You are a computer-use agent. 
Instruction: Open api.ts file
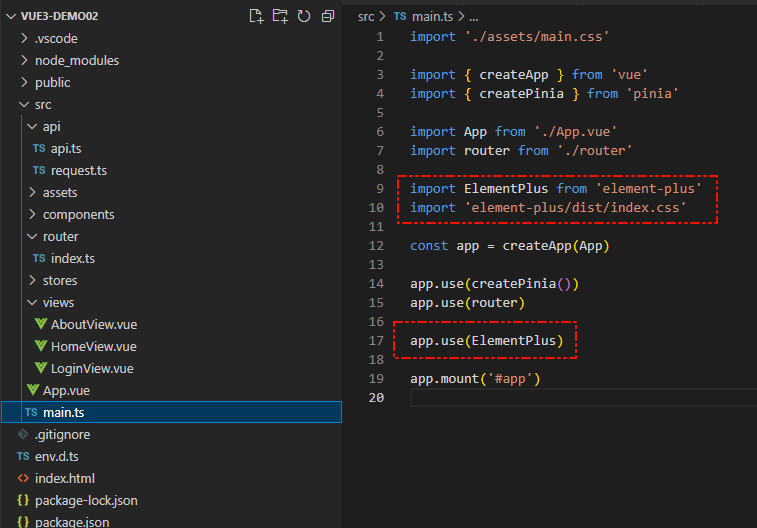point(66,149)
